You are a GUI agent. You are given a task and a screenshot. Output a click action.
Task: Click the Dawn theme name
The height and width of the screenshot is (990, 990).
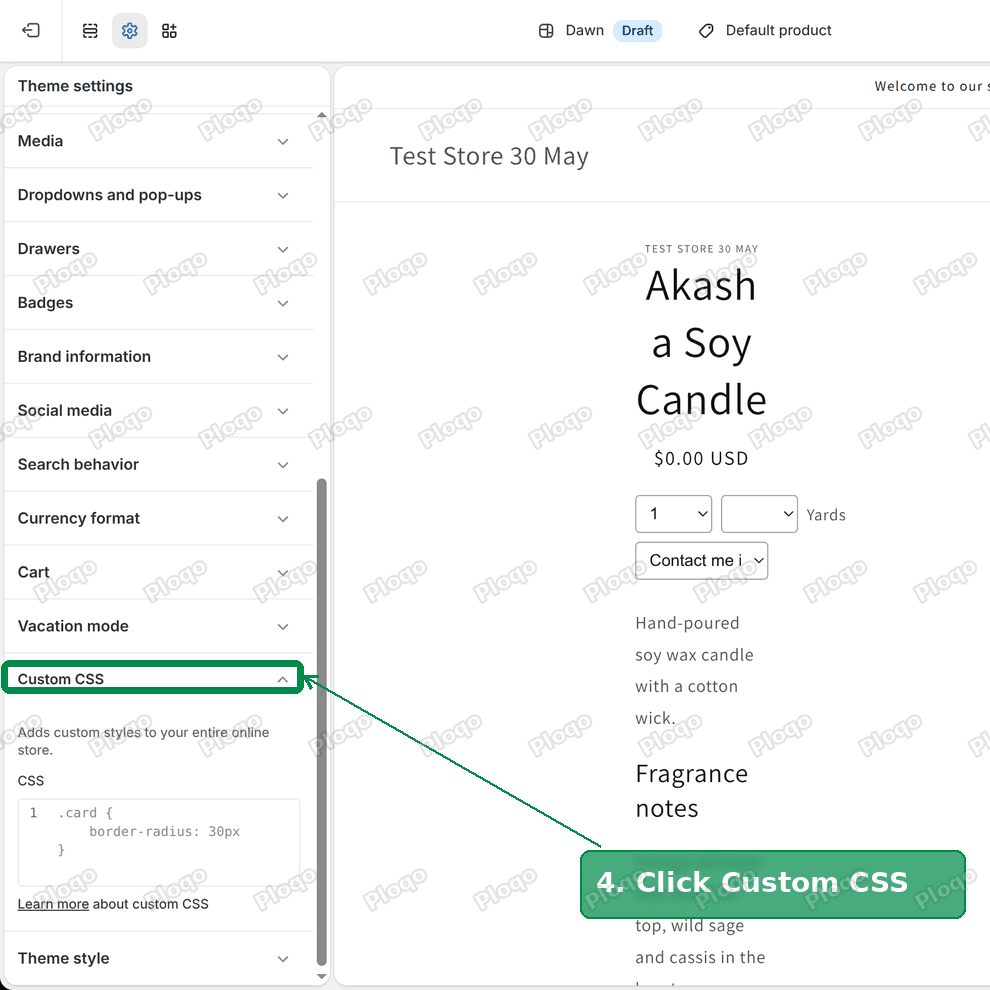tap(584, 30)
